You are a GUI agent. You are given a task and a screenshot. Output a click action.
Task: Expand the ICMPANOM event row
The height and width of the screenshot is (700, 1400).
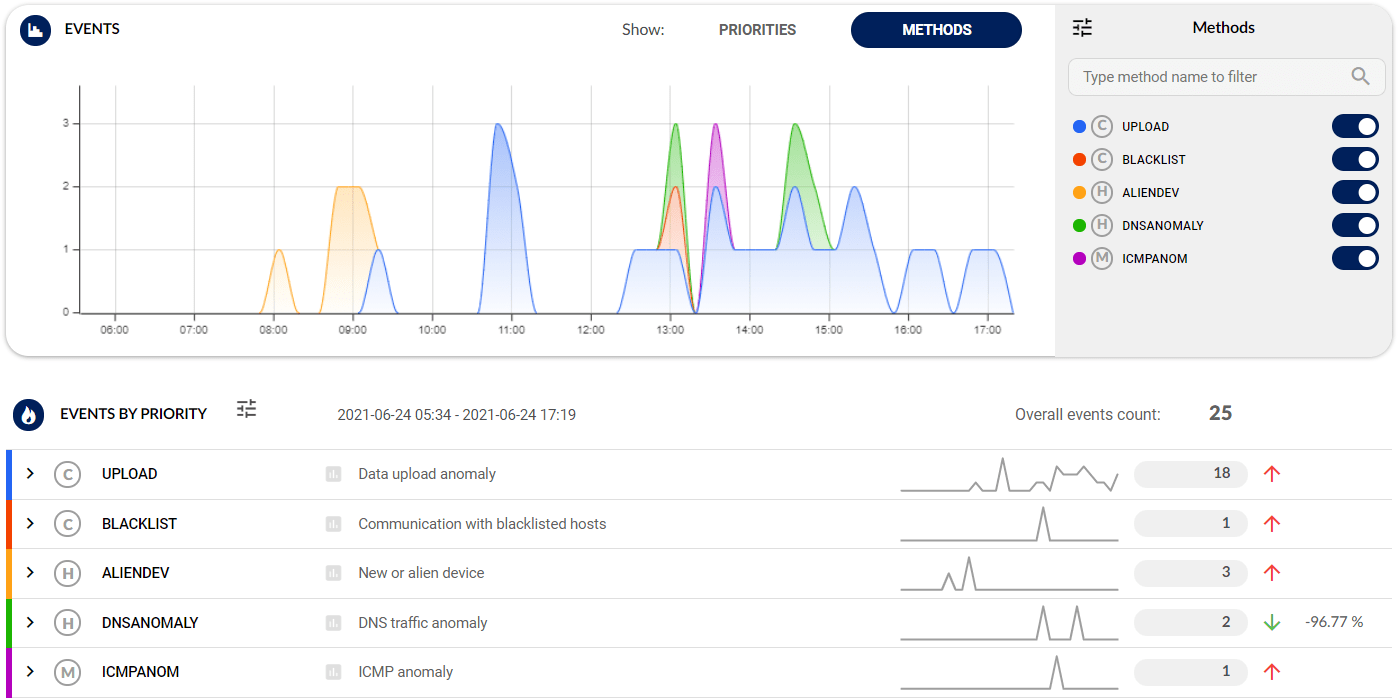(x=30, y=672)
